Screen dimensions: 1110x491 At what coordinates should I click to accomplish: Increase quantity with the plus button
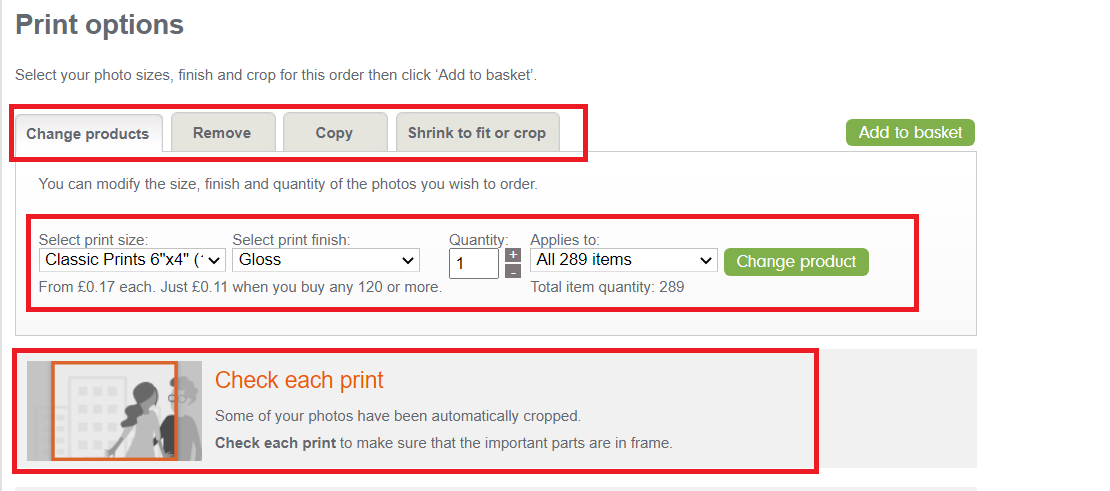[513, 255]
